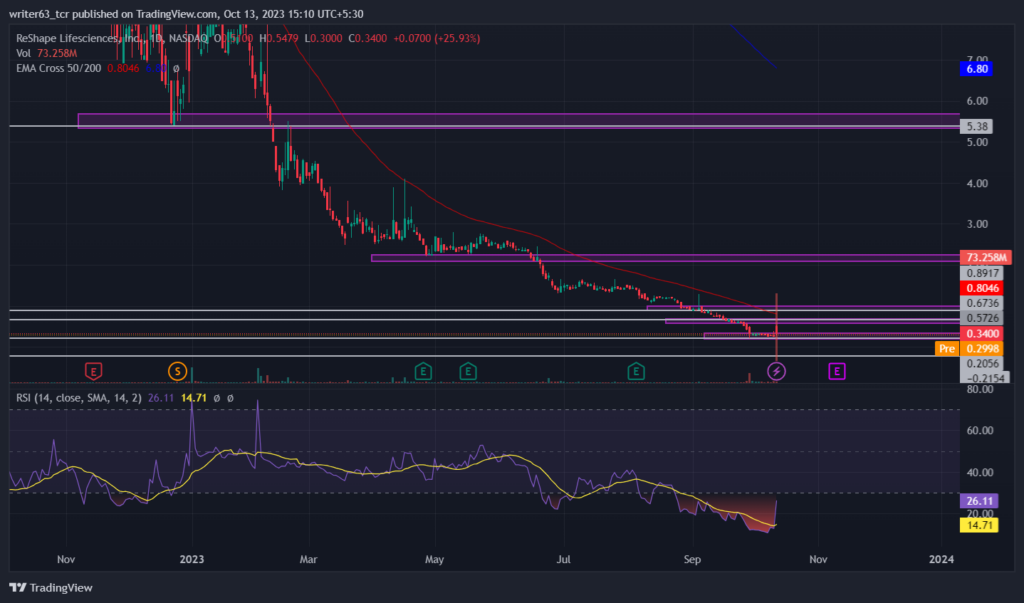Click the TradingView logo at bottom
The width and height of the screenshot is (1024, 603).
coord(51,588)
